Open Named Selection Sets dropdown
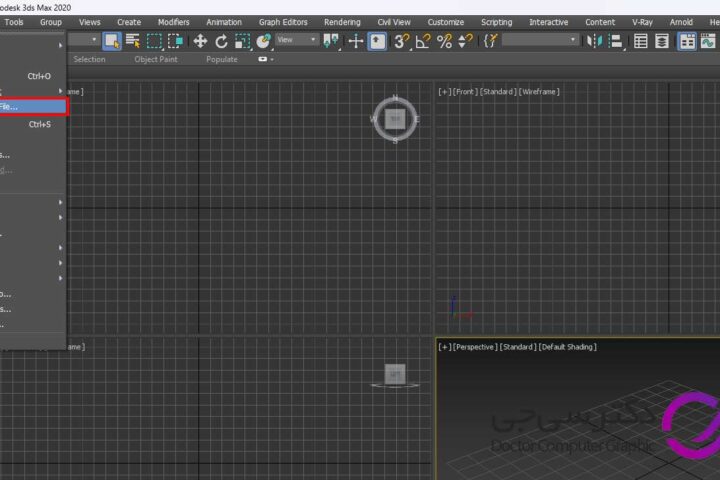Viewport: 720px width, 480px height. (x=540, y=40)
